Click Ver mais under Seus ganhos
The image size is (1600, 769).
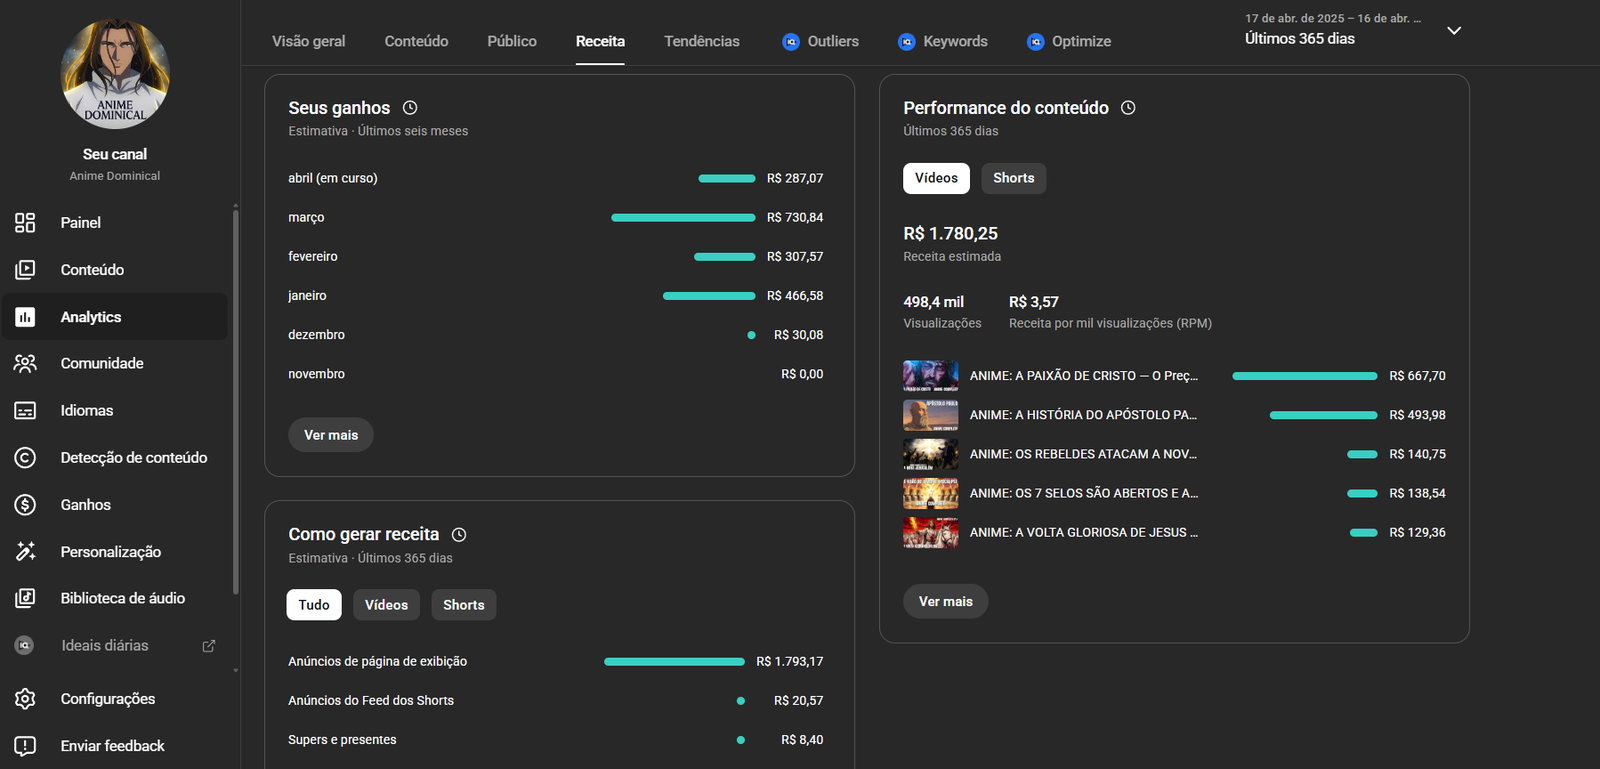click(x=331, y=435)
